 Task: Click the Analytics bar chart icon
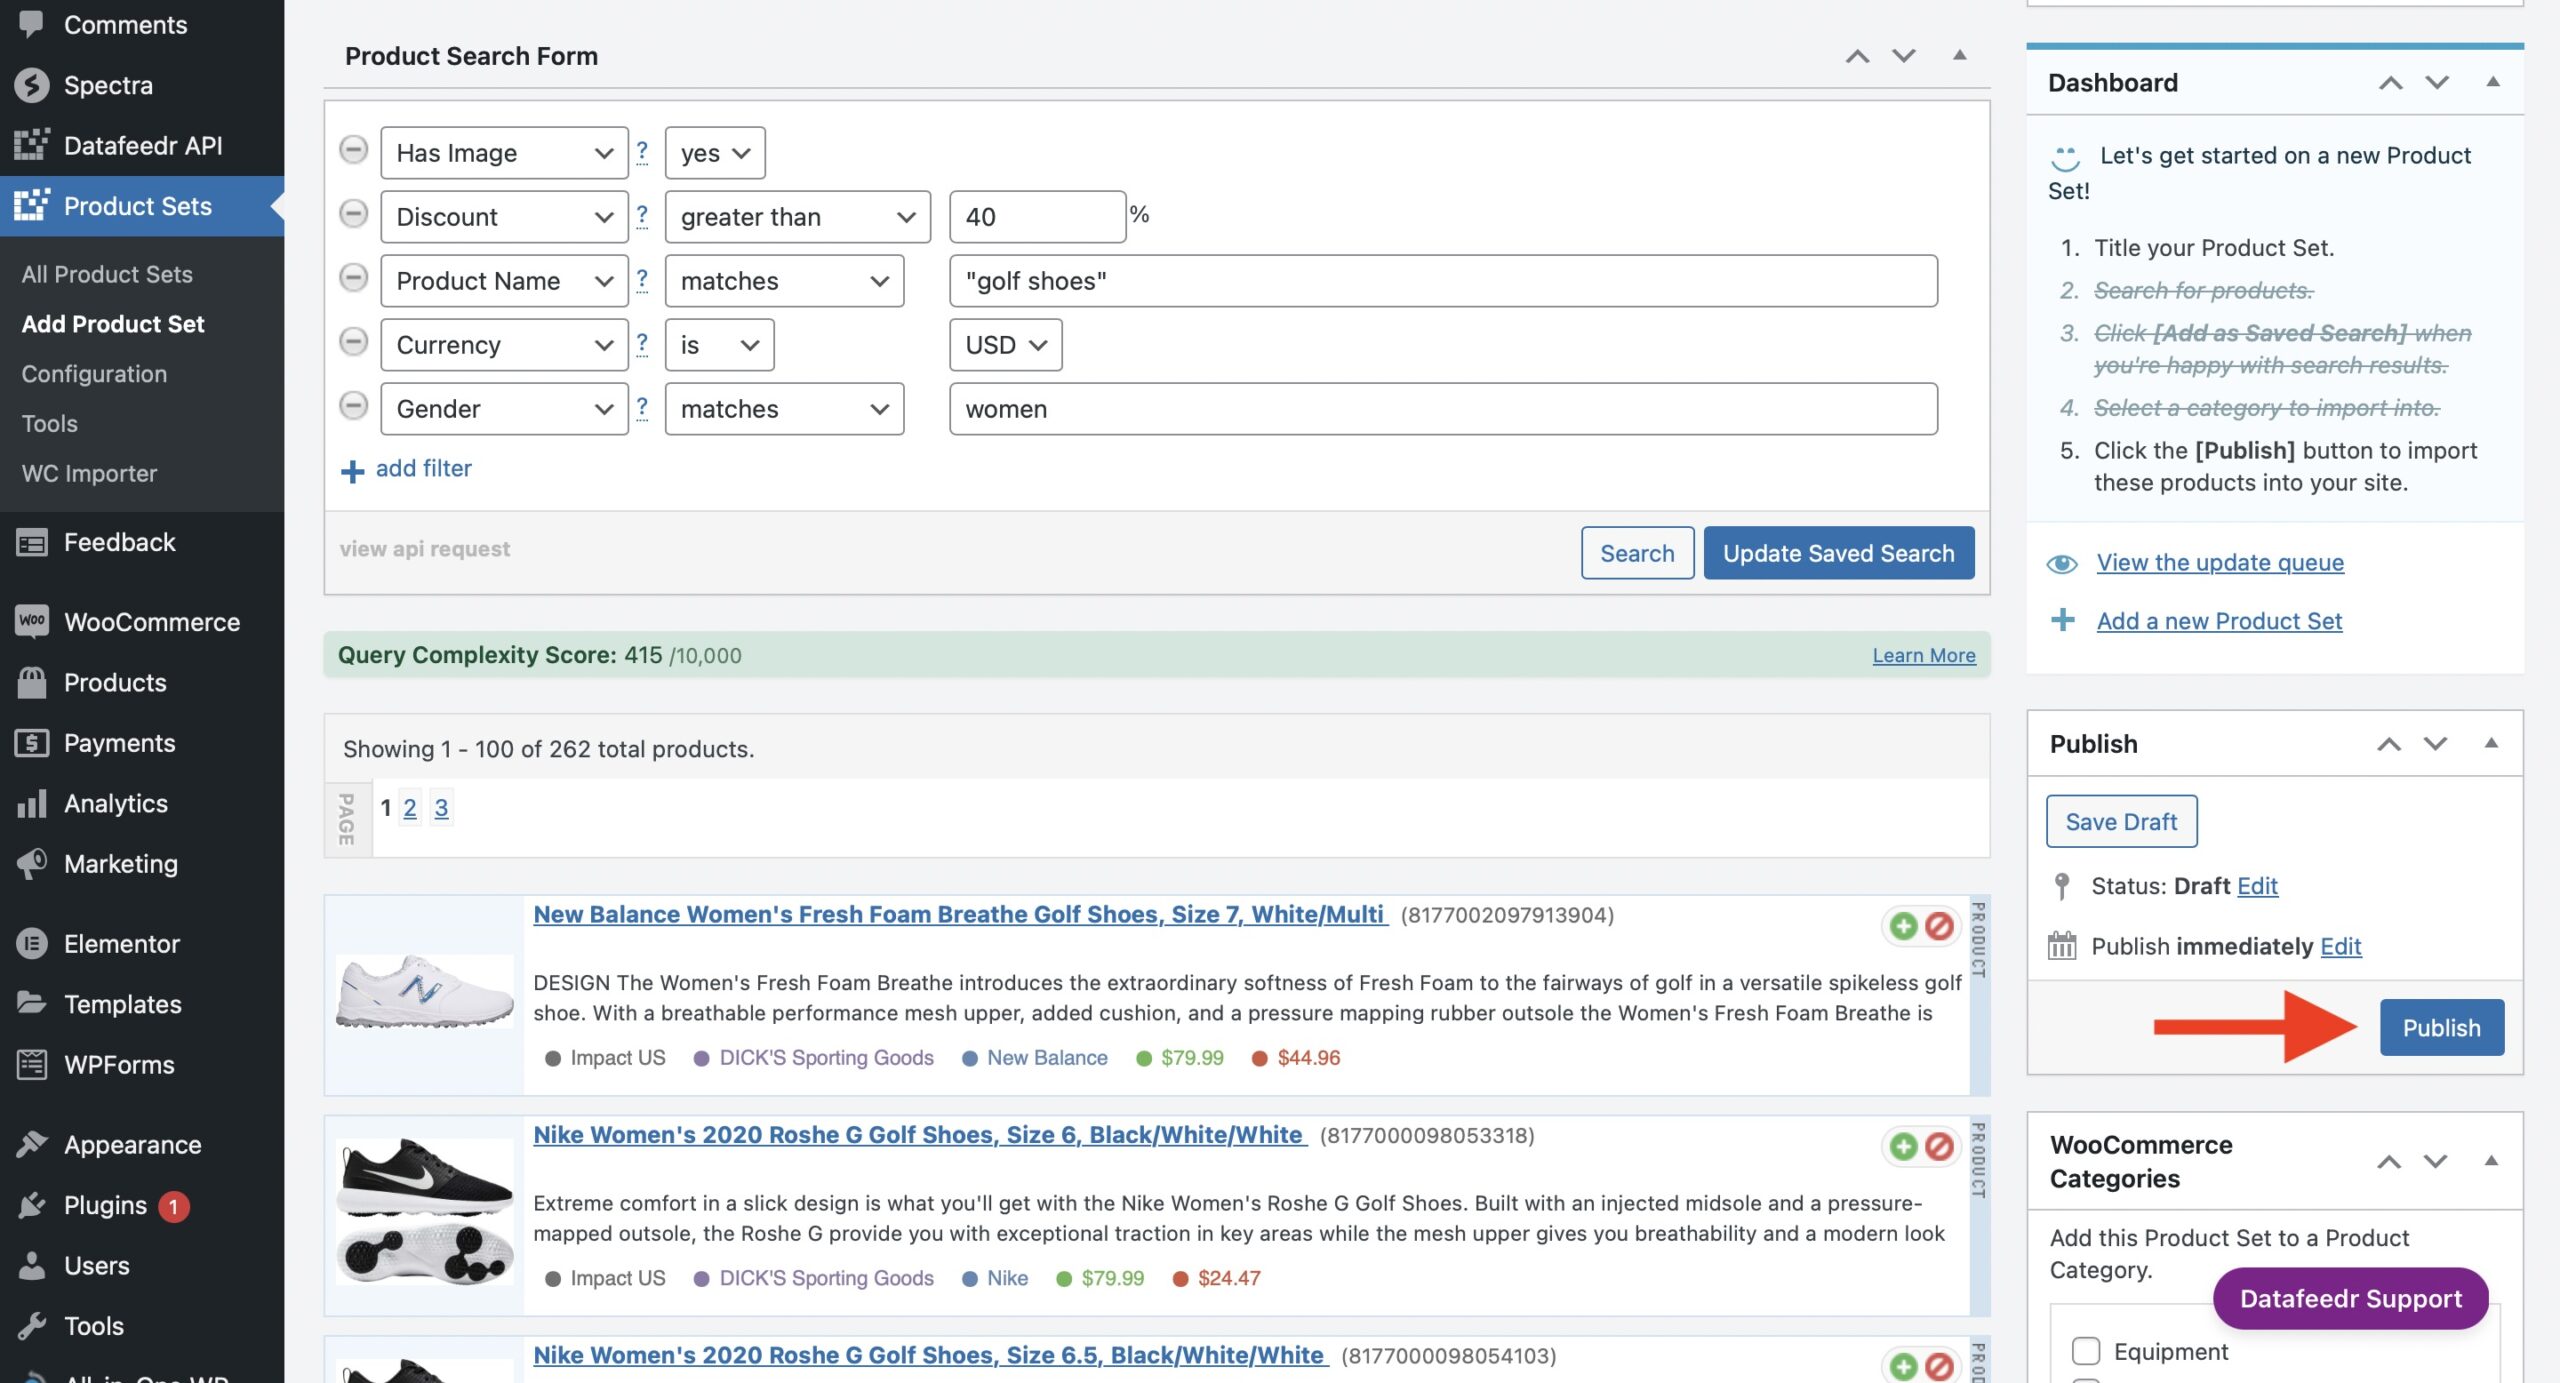point(31,803)
